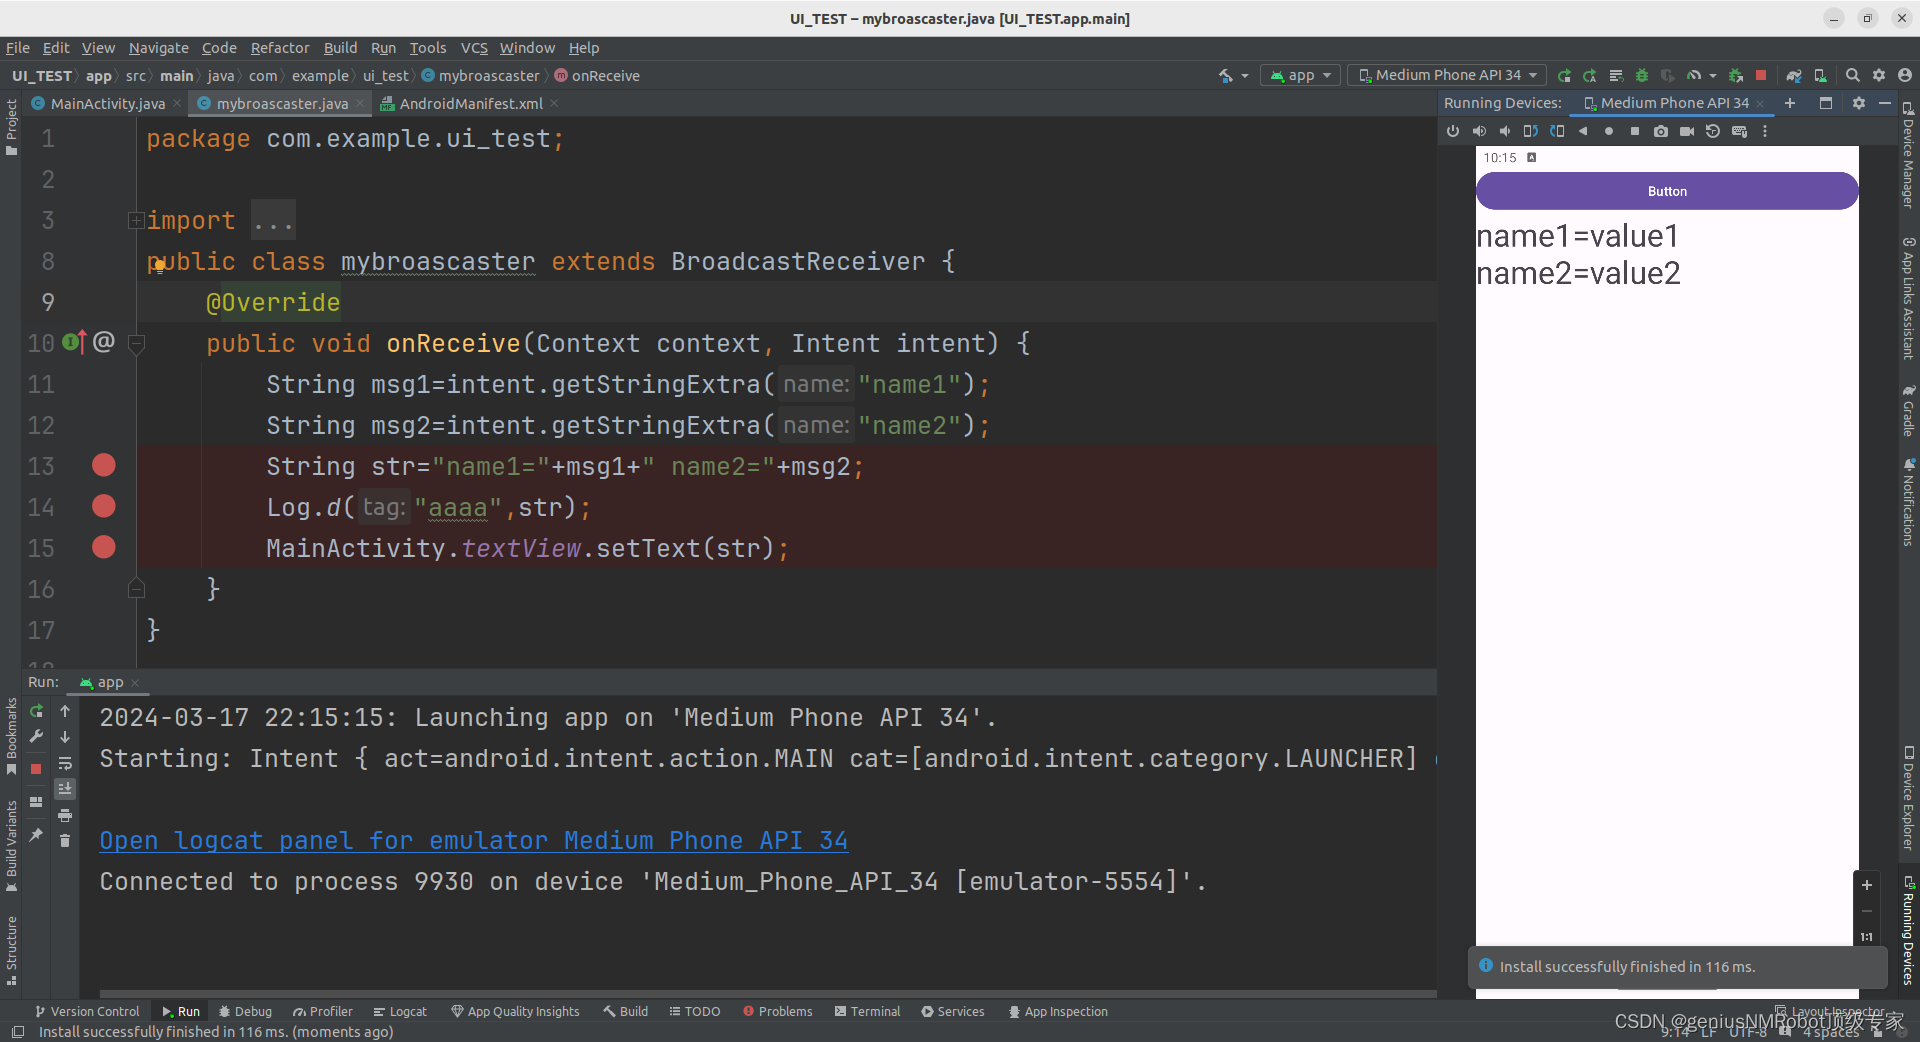Open the VCS menu
The height and width of the screenshot is (1042, 1920).
click(474, 48)
